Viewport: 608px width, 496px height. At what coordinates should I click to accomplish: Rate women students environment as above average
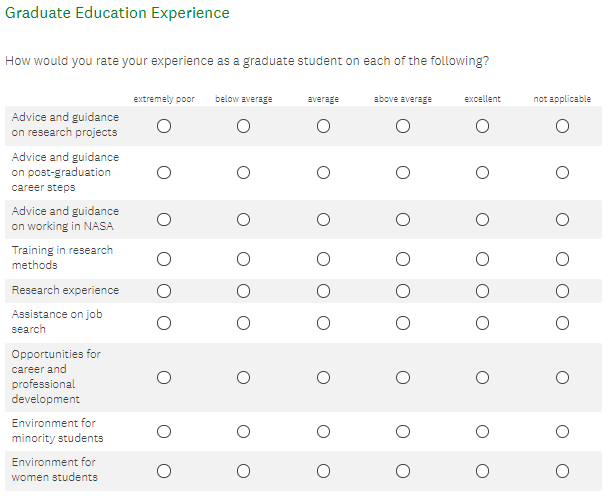[403, 471]
